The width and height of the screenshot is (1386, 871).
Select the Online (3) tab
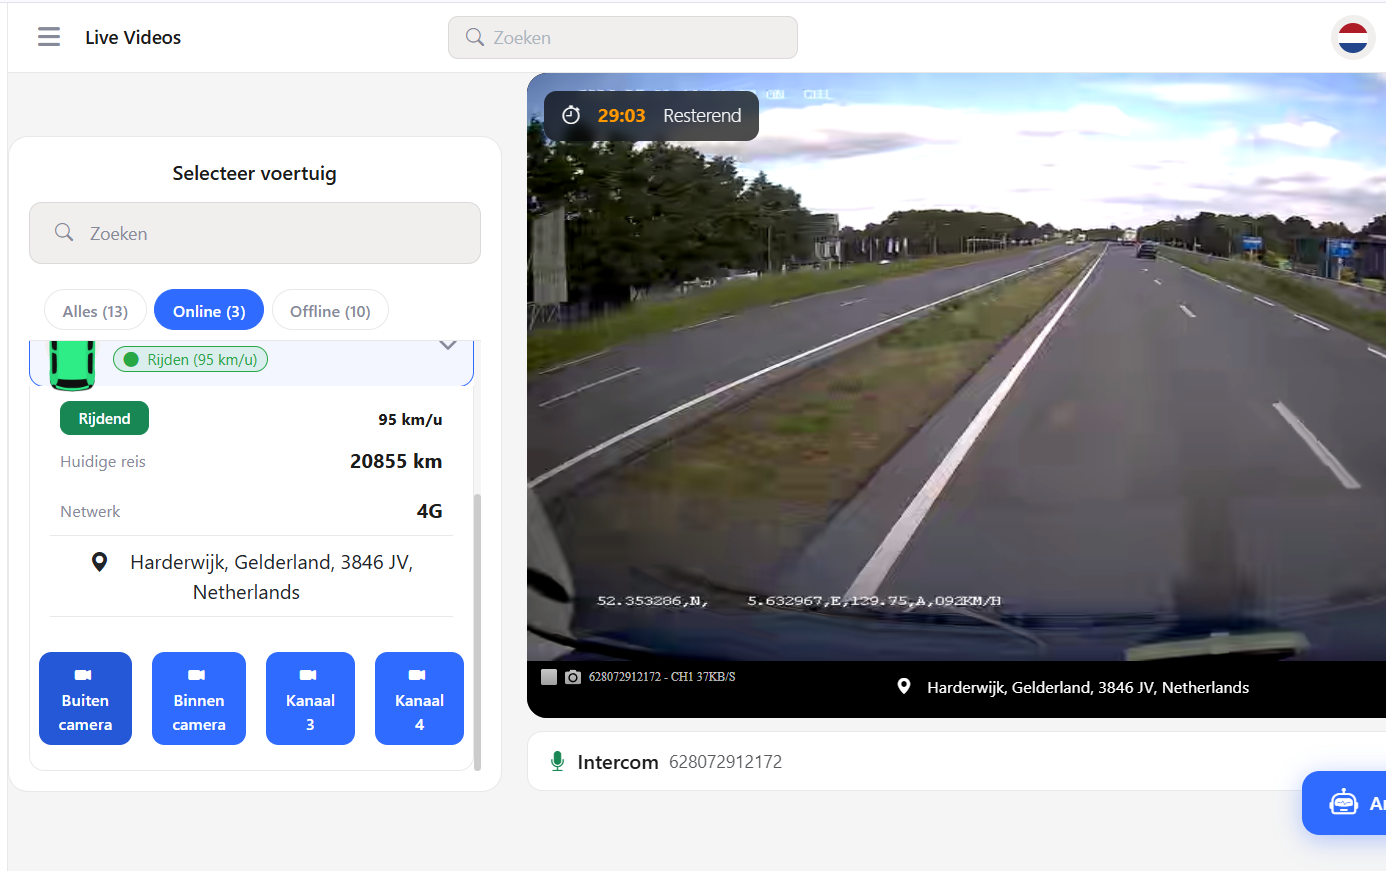[209, 310]
